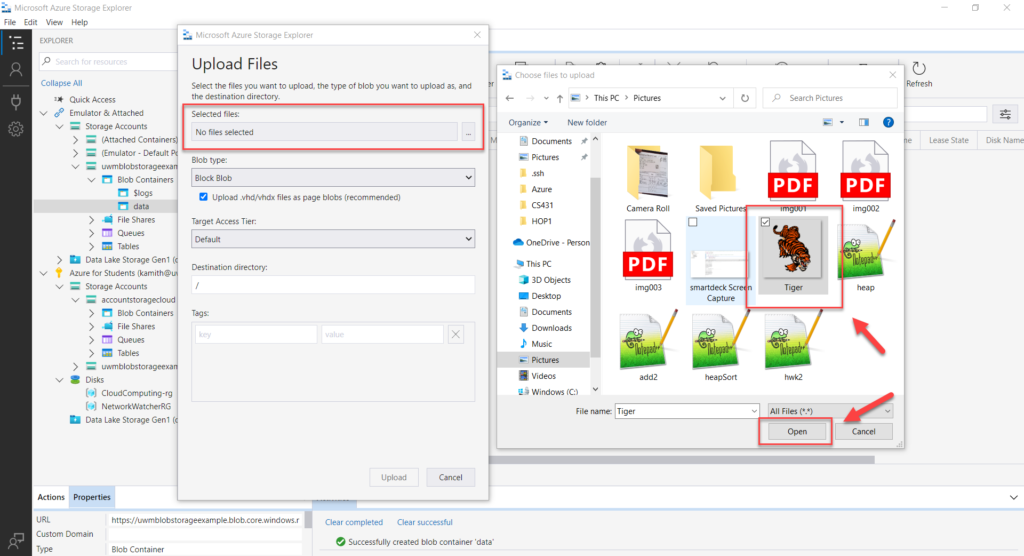Refresh the Pictures folder location
Image resolution: width=1024 pixels, height=556 pixels.
[744, 98]
